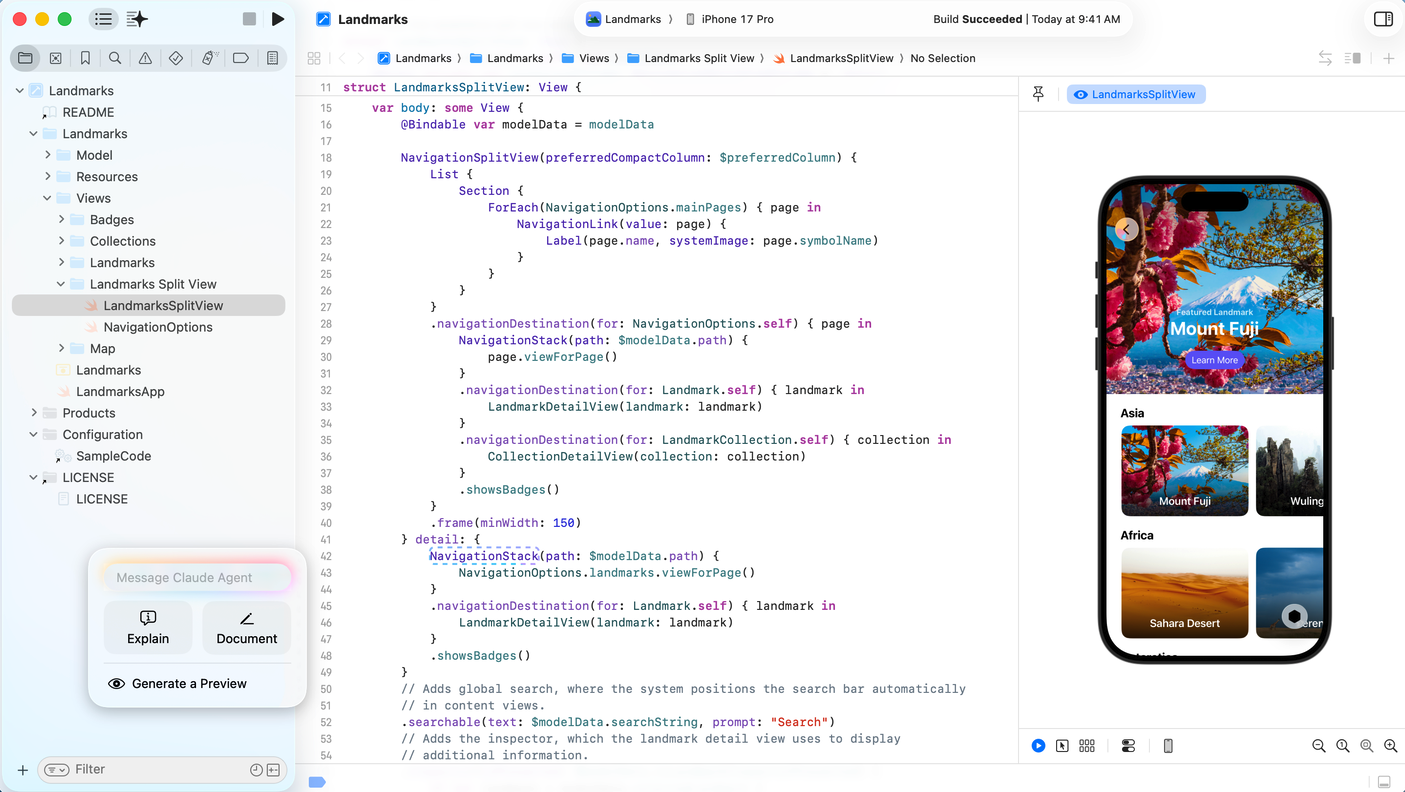Open the Test navigator checkmark icon
1405x792 pixels.
pyautogui.click(x=176, y=58)
